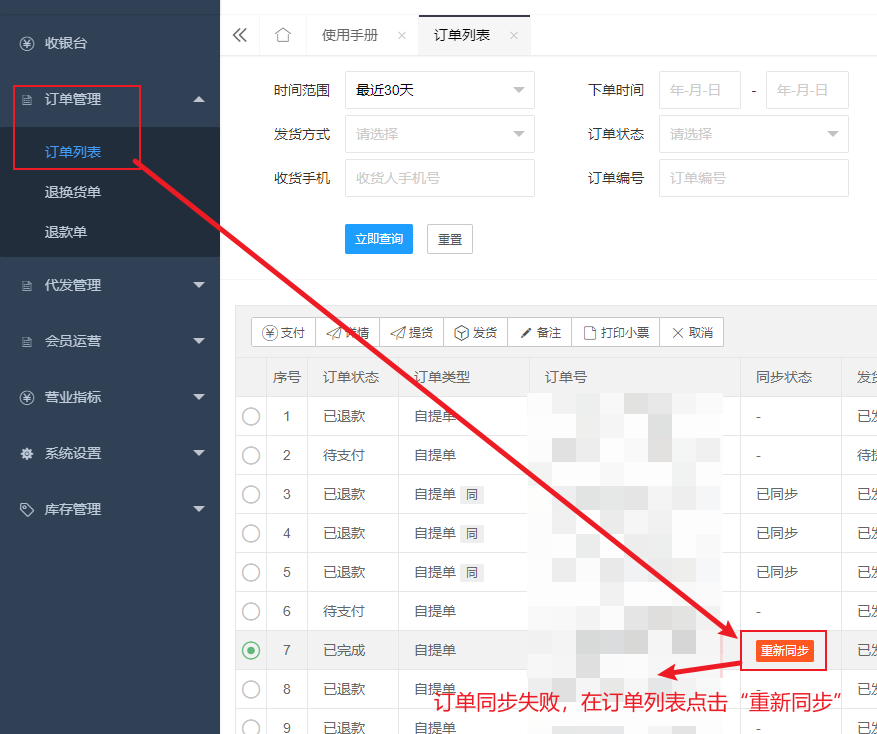Select the radio button for order row 3
The height and width of the screenshot is (734, 877).
(251, 494)
